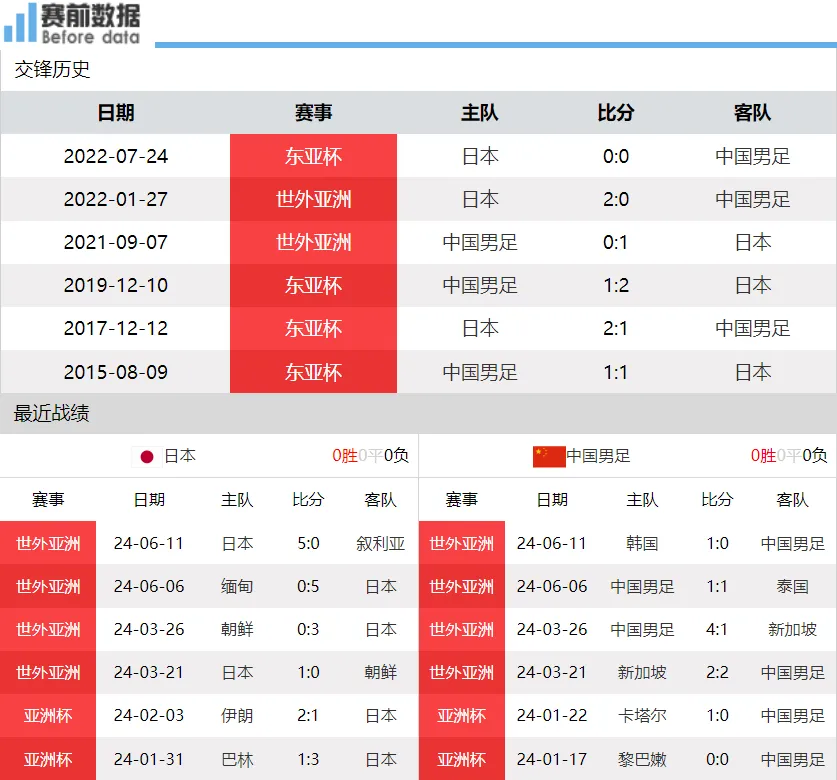837x780 pixels.
Task: Click score 0:5 in the 缅甸 row
Action: (x=308, y=587)
